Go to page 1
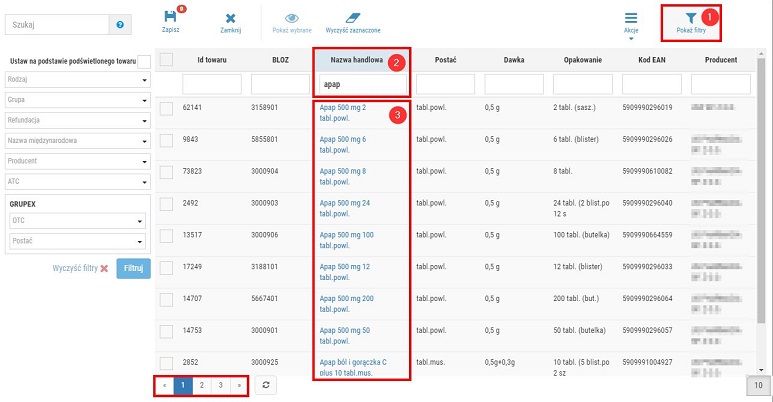This screenshot has height=402, width=773. 183,385
